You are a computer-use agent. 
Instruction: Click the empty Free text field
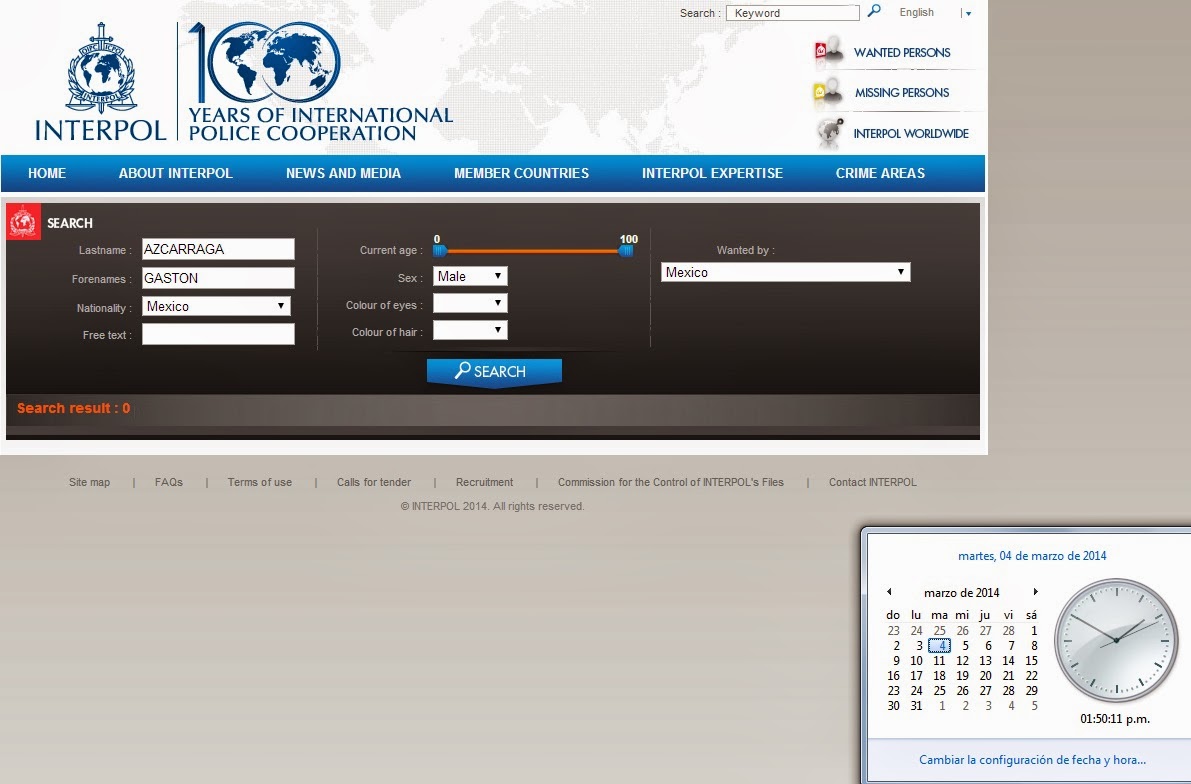218,334
